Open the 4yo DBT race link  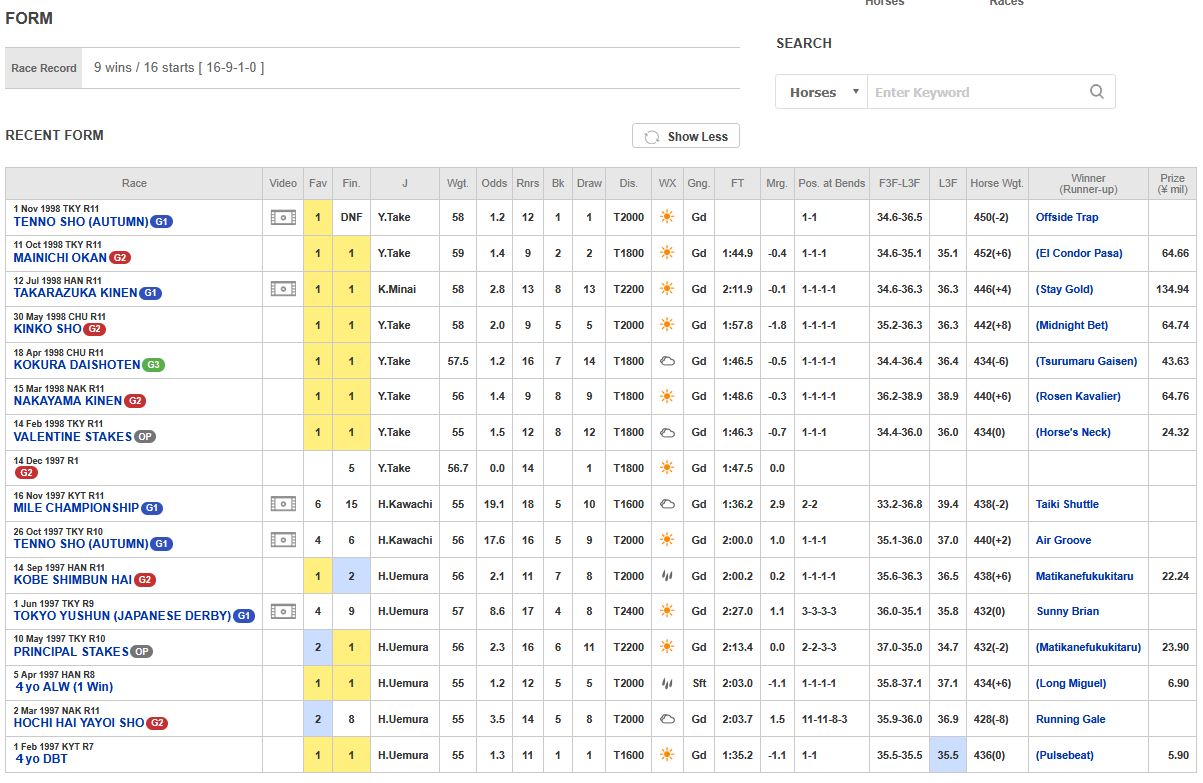[41, 759]
